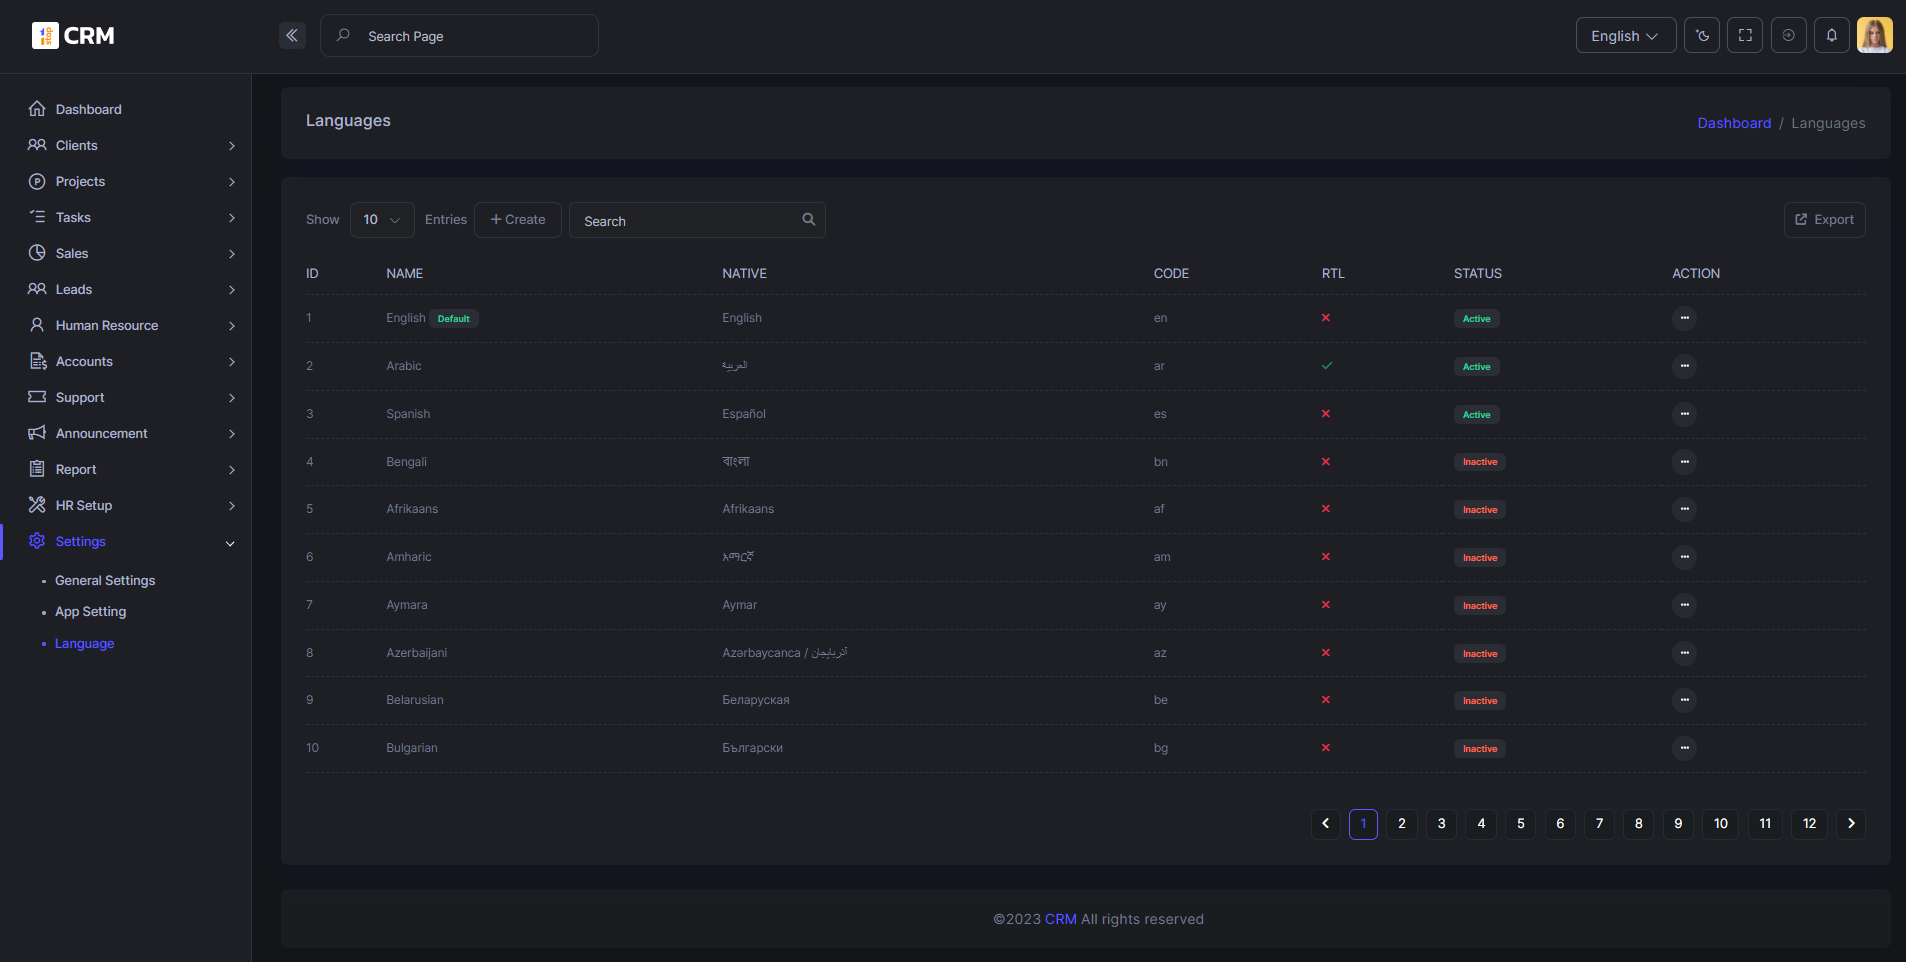Open General Settings submenu item
Viewport: 1906px width, 962px height.
click(x=105, y=581)
